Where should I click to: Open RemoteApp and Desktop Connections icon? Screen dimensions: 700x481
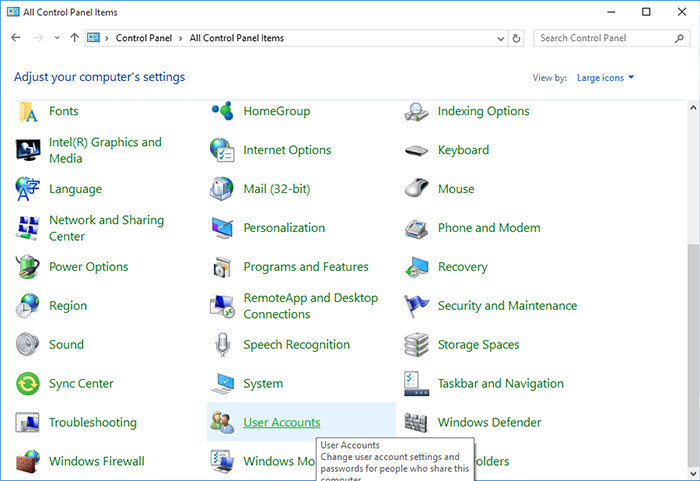[222, 306]
